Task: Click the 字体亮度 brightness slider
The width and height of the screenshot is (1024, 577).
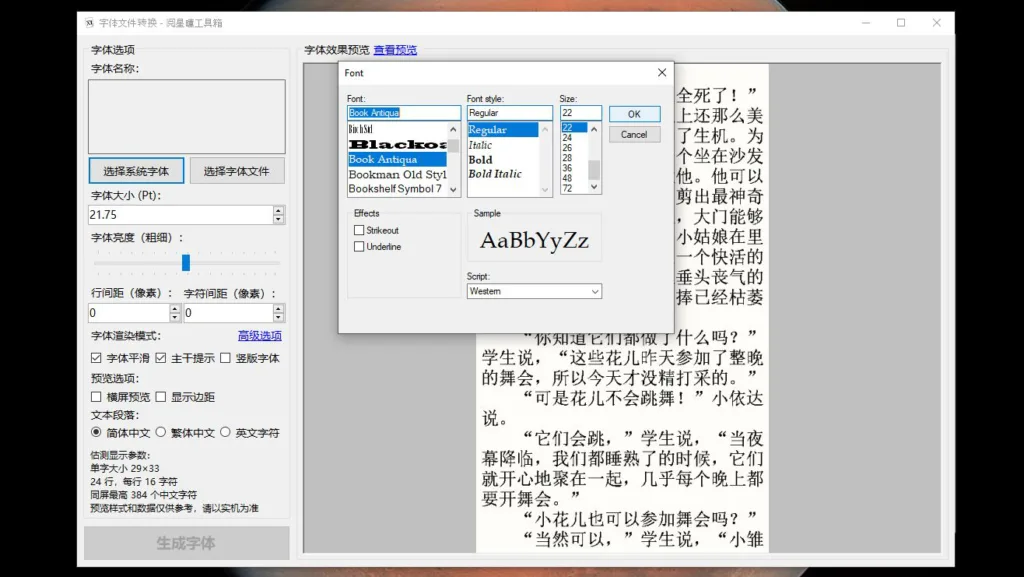Action: [x=184, y=263]
